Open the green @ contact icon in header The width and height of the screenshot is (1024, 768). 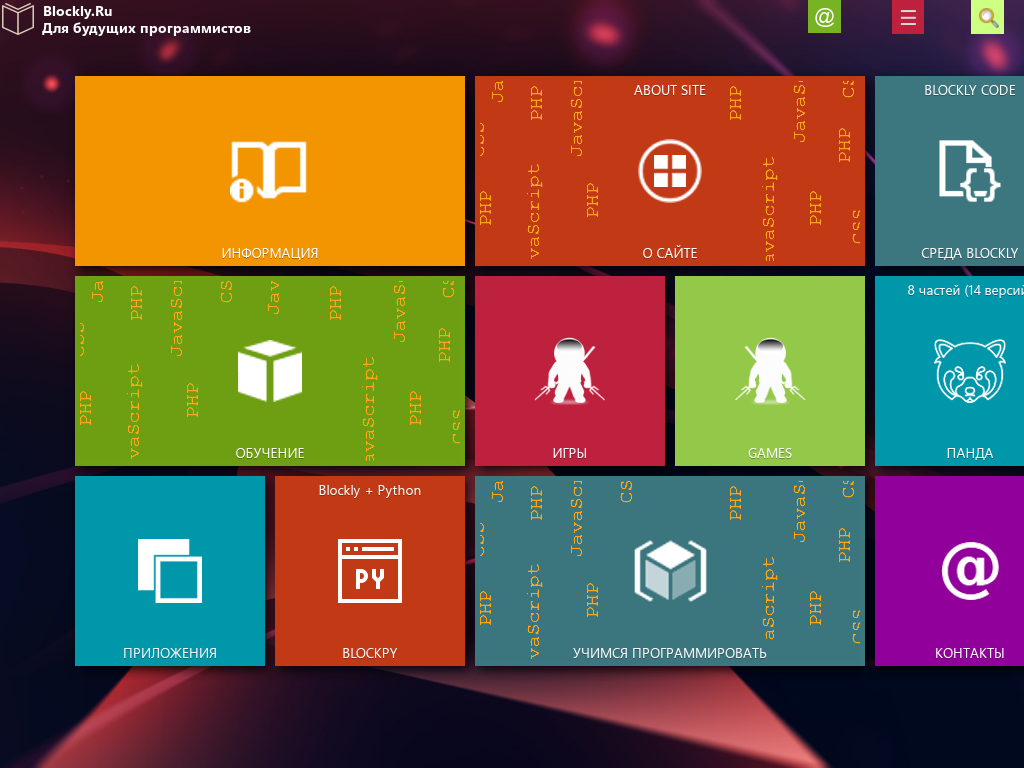[x=824, y=16]
